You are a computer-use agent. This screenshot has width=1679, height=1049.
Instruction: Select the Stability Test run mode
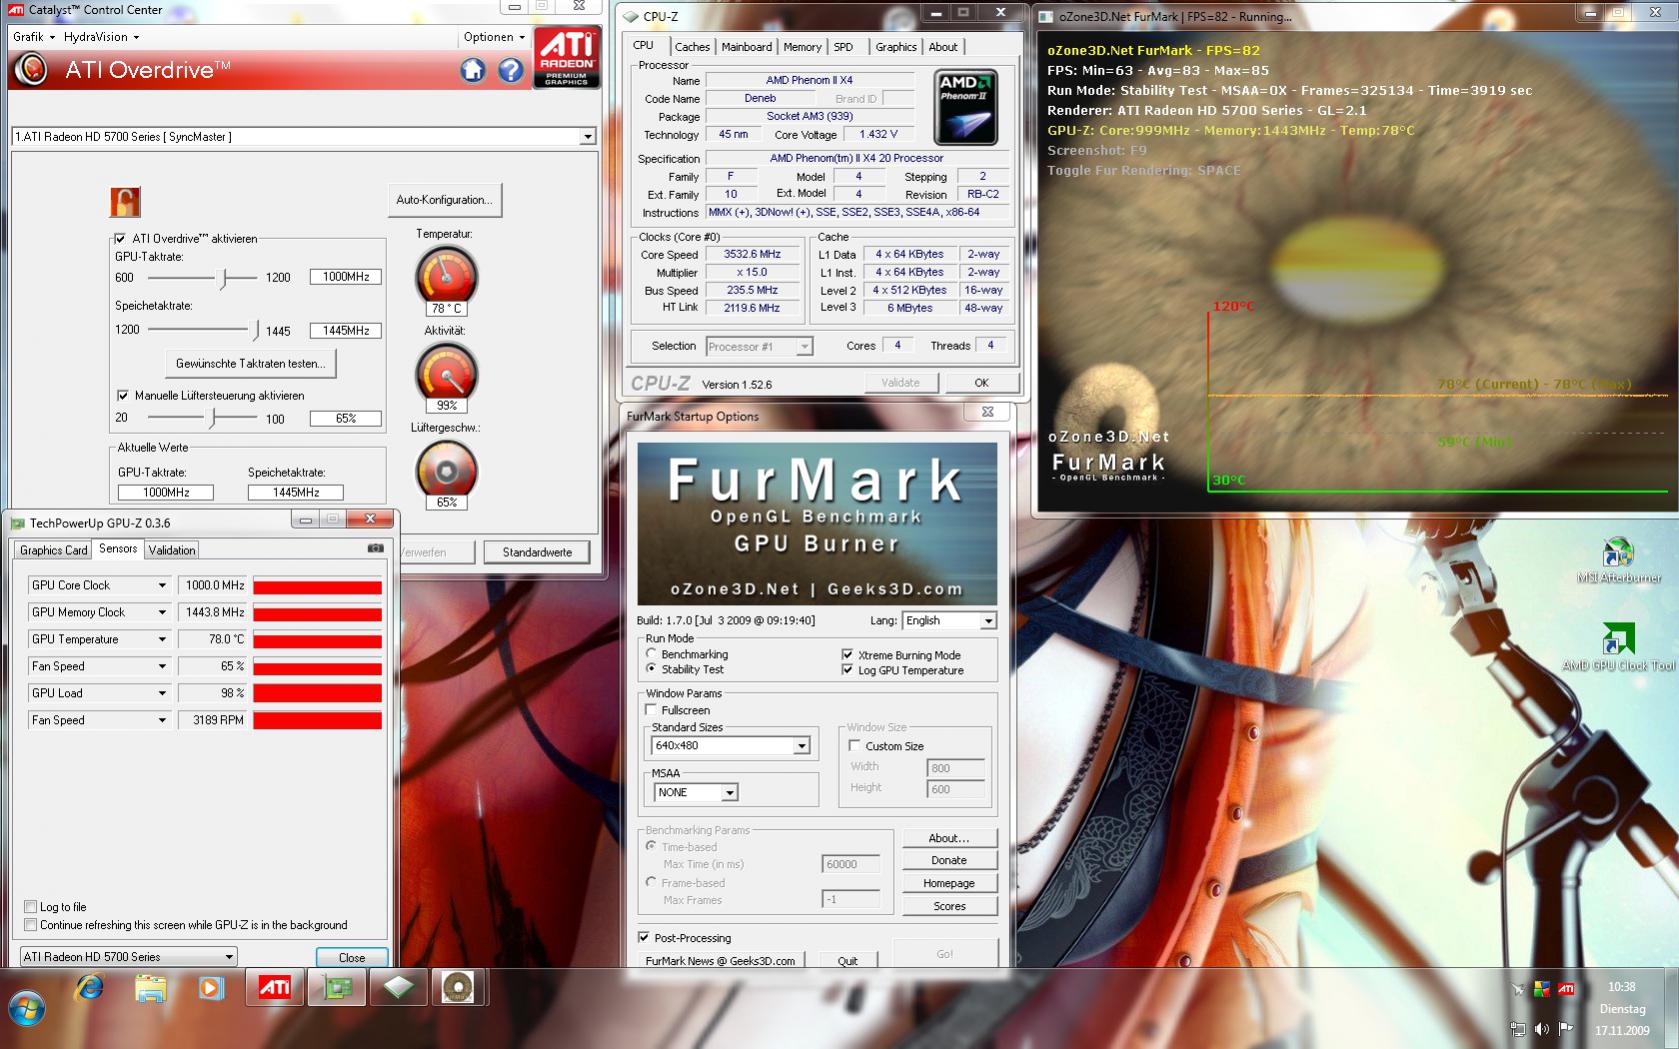click(x=651, y=669)
